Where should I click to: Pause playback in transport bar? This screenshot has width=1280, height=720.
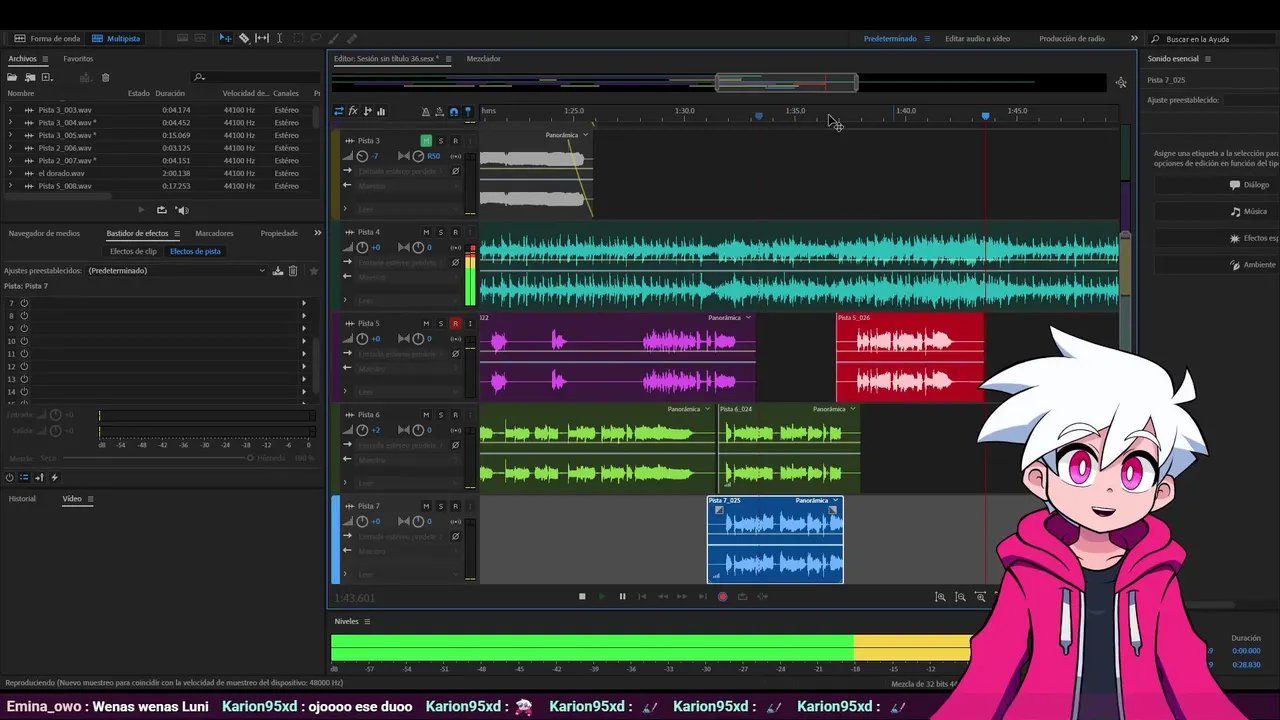click(x=622, y=597)
